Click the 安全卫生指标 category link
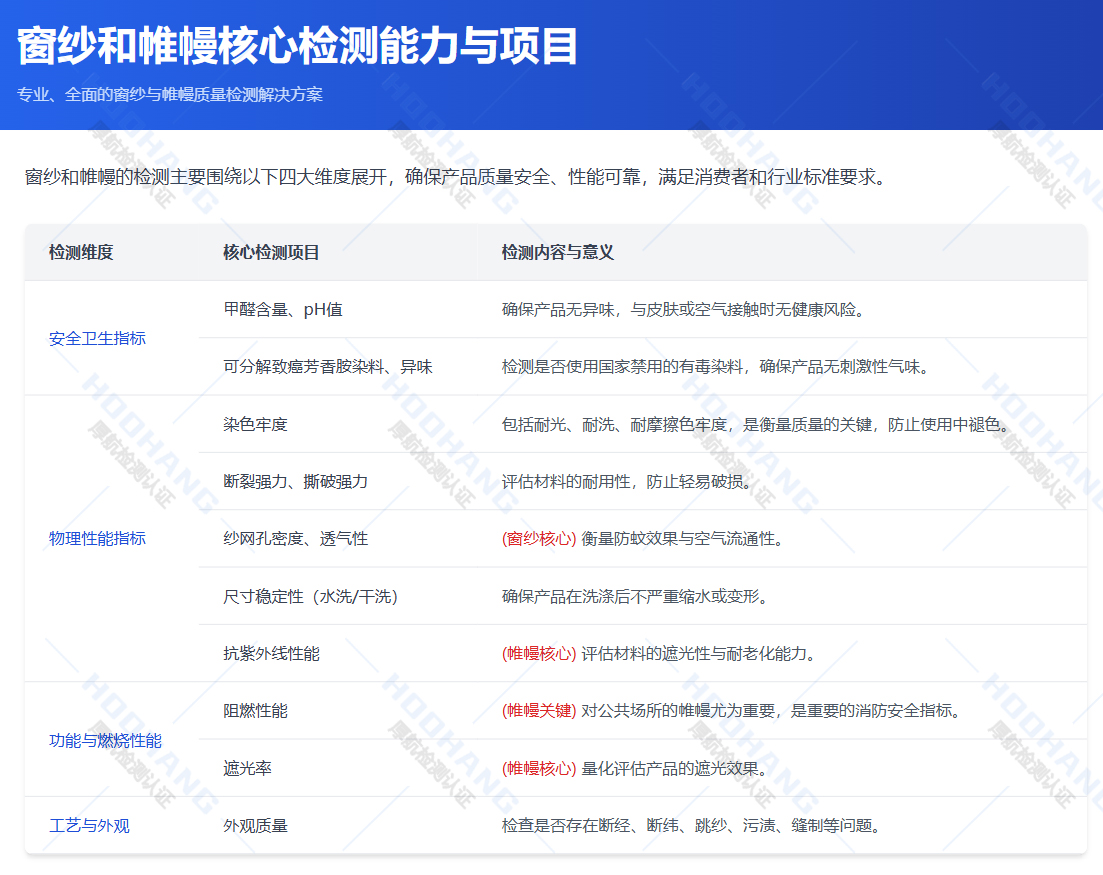 [x=97, y=339]
